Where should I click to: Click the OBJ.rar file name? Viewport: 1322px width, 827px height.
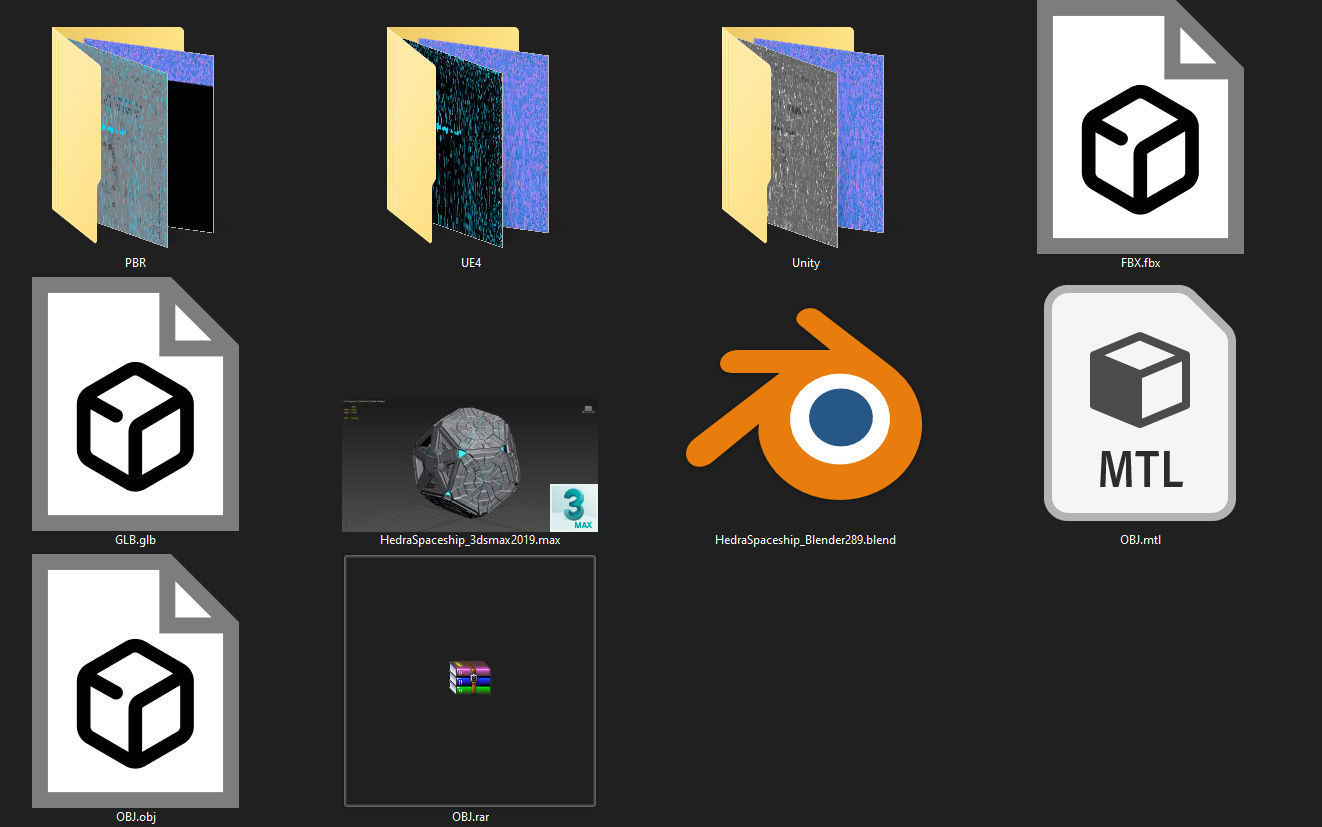click(x=470, y=817)
